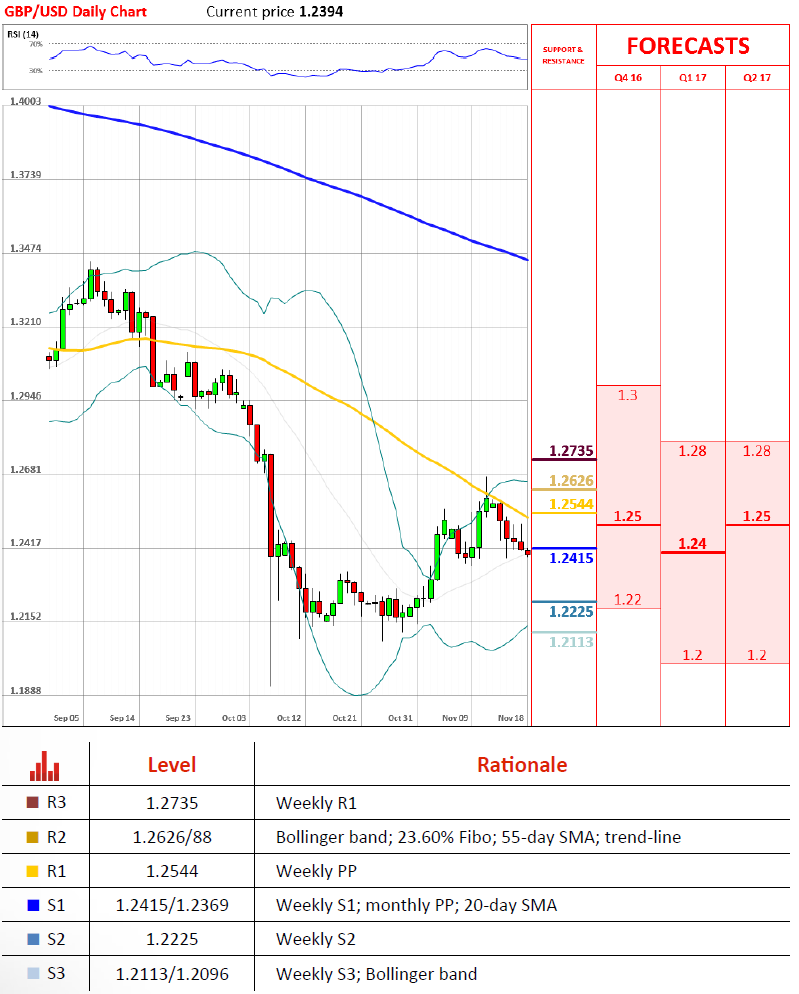
Task: Click the R3 row label
Action: coord(56,803)
